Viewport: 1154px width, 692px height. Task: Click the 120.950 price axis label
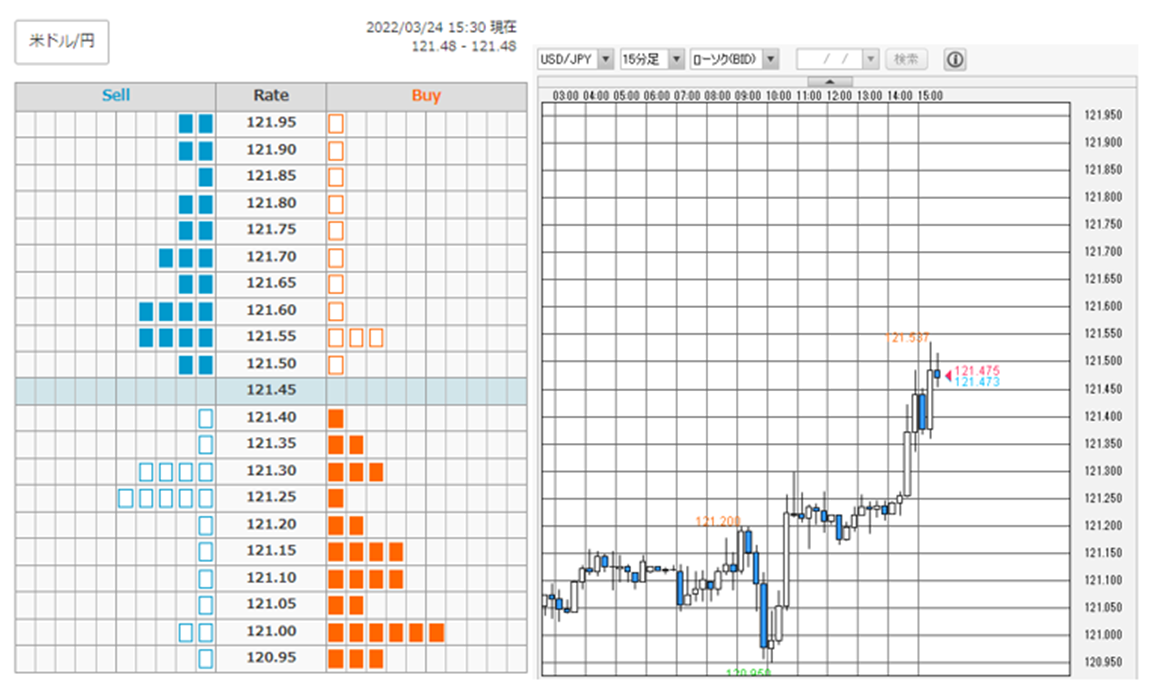pos(1103,663)
